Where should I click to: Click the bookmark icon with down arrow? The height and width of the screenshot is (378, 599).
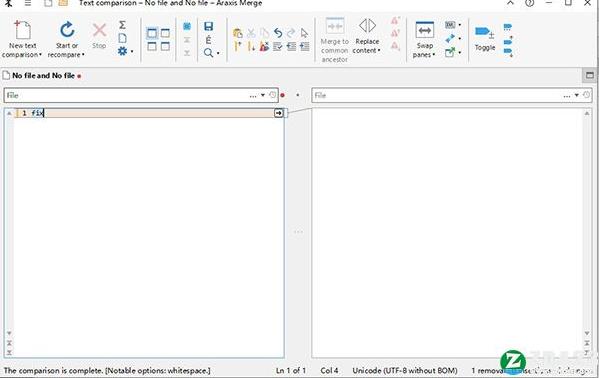pyautogui.click(x=508, y=53)
